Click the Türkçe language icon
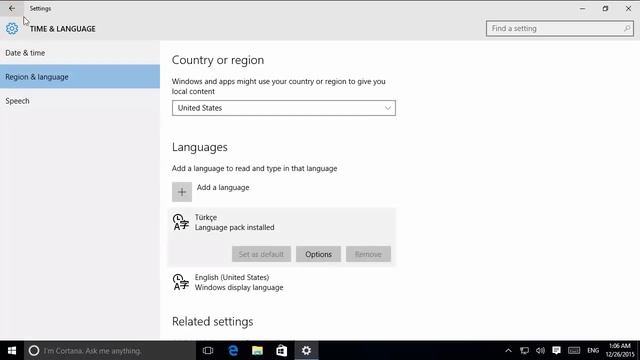 click(180, 222)
